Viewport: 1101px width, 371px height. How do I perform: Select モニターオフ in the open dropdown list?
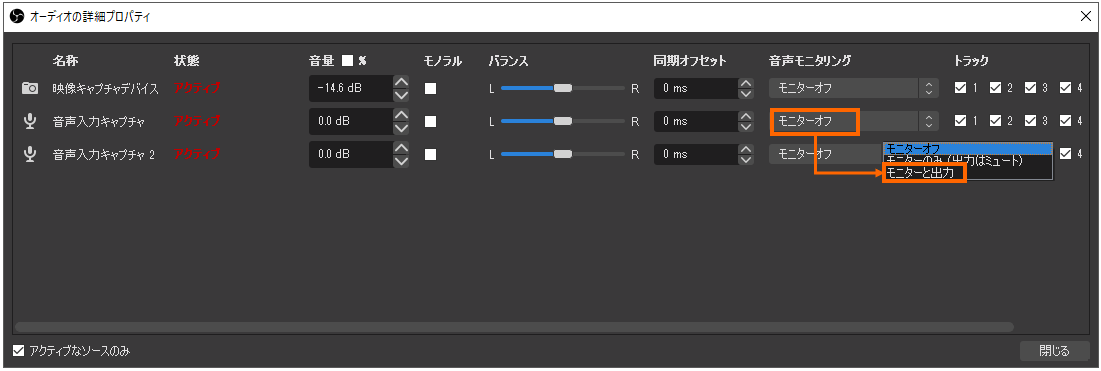968,148
